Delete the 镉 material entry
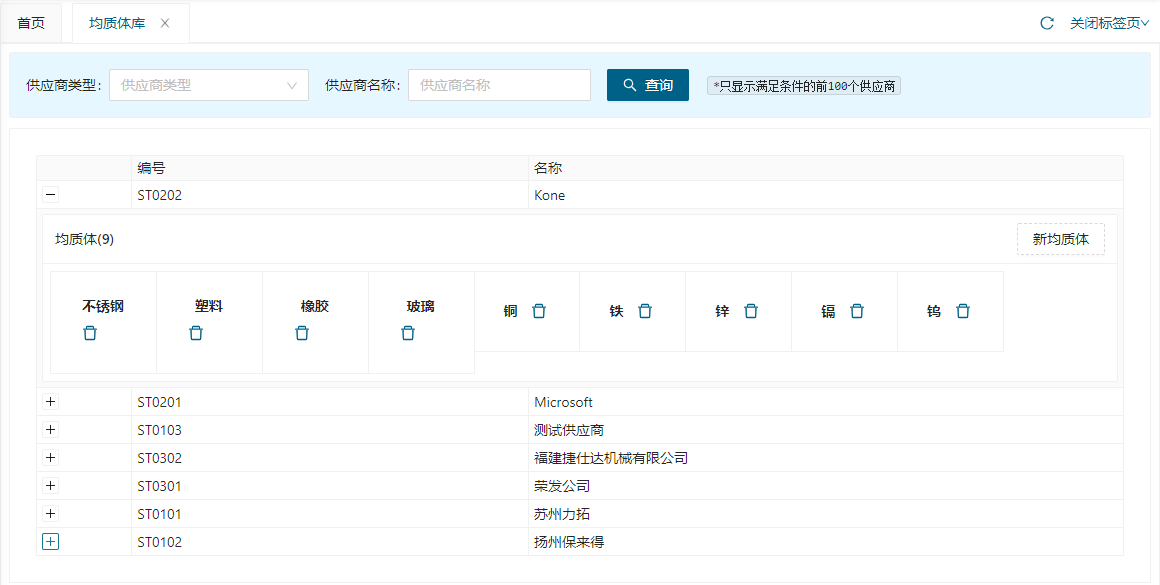 (857, 311)
